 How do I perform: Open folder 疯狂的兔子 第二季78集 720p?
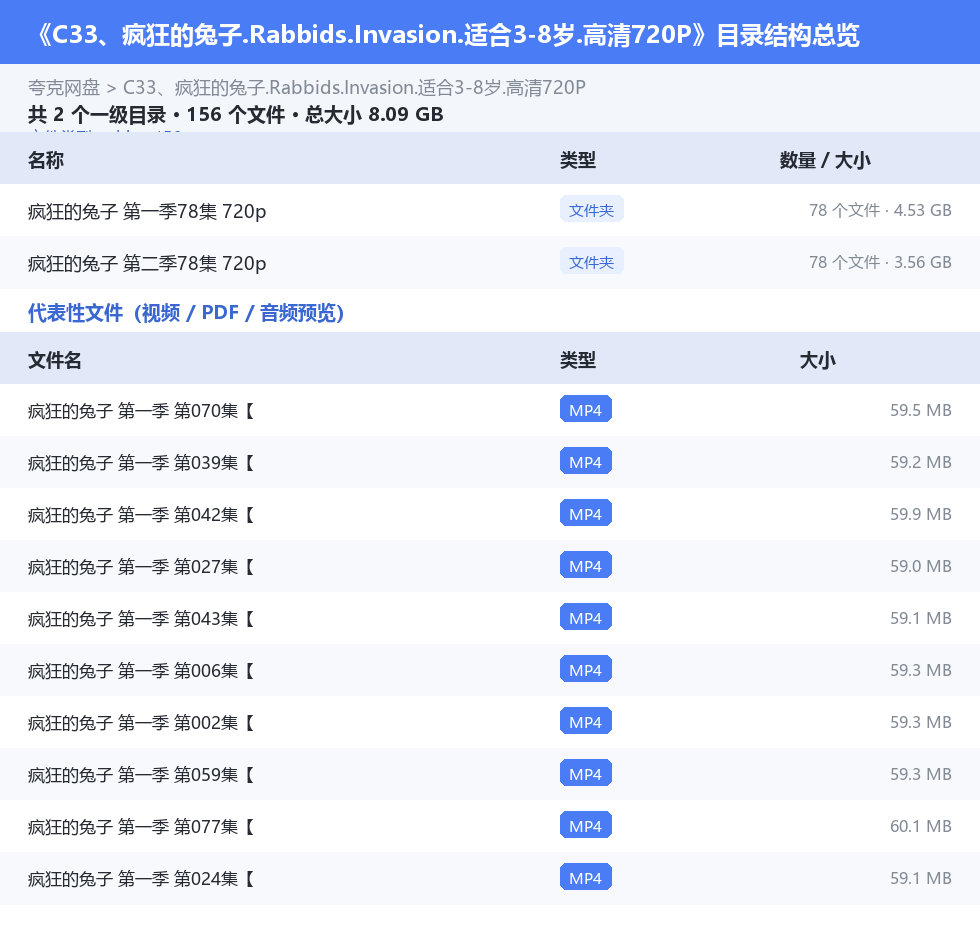click(x=147, y=263)
